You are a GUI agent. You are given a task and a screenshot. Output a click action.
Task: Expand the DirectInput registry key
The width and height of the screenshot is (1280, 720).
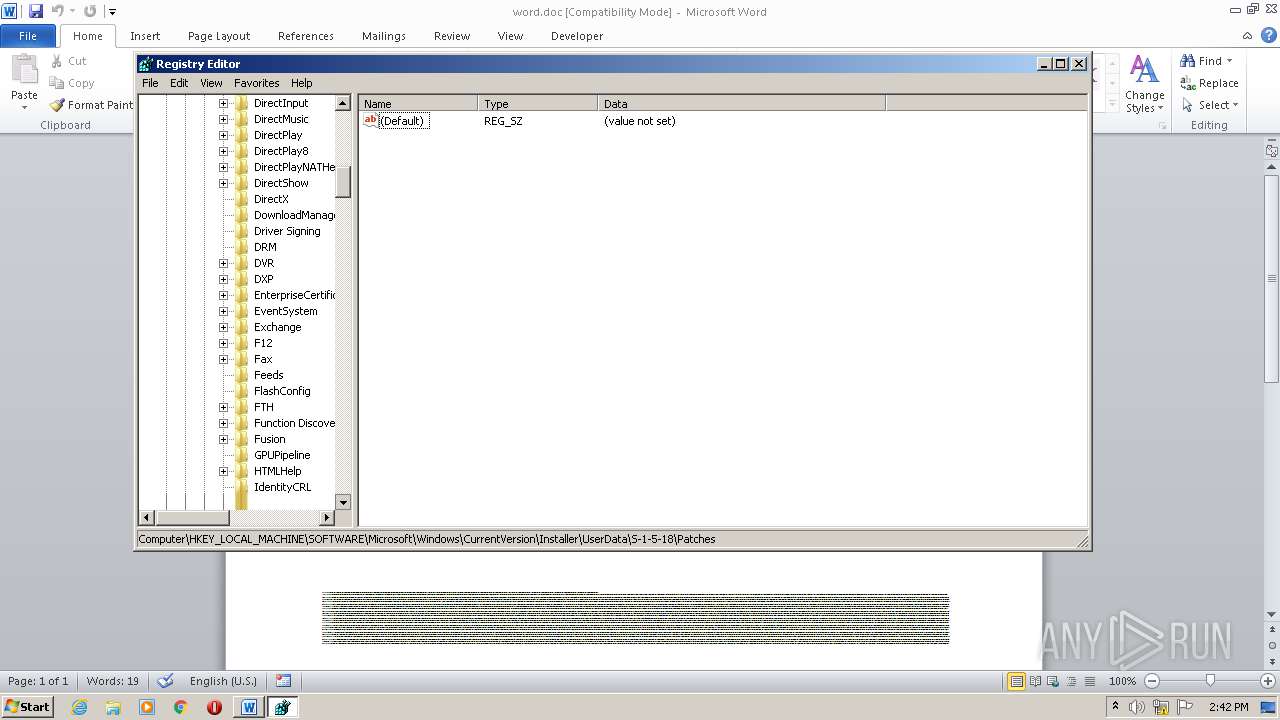(x=224, y=103)
